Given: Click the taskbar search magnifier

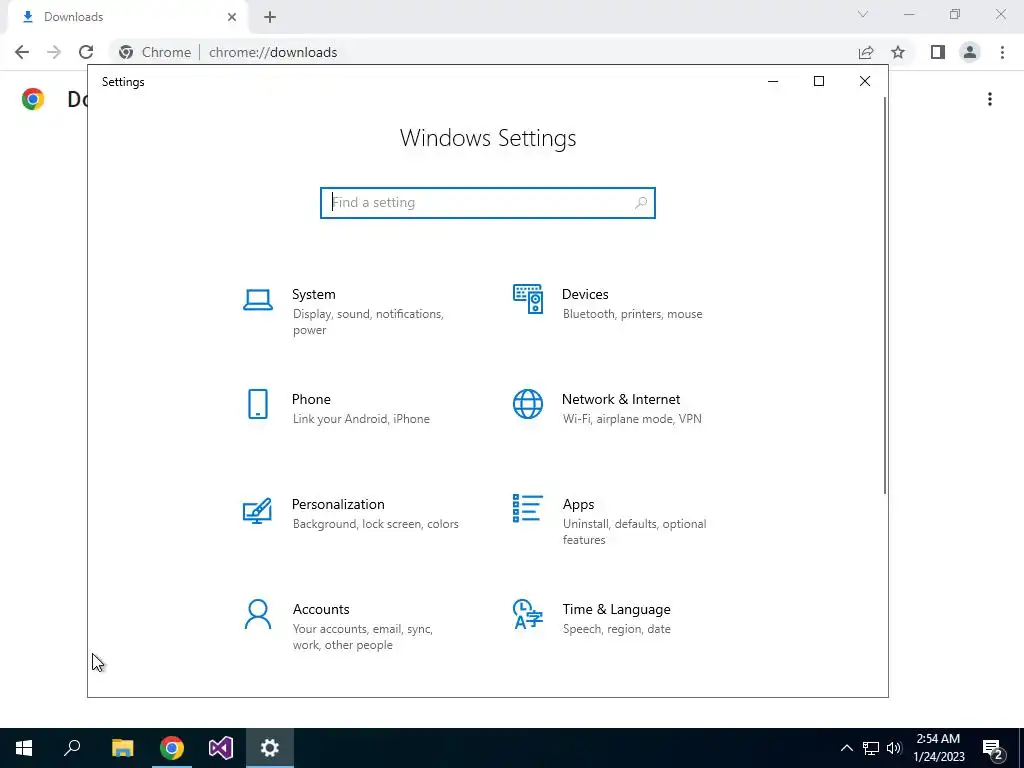Looking at the screenshot, I should click(72, 748).
